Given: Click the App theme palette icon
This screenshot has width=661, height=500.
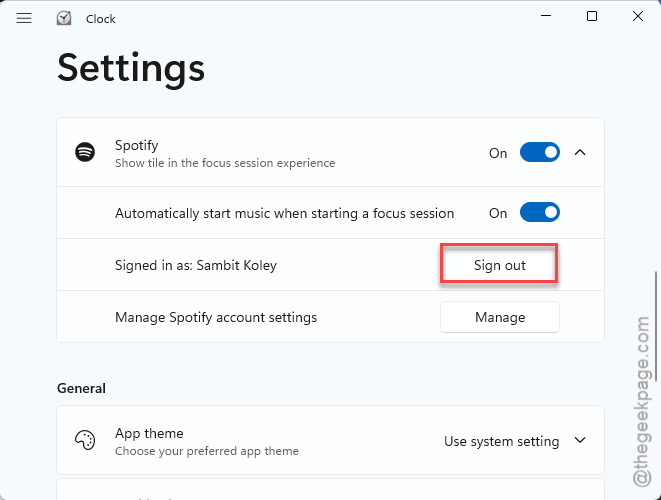Looking at the screenshot, I should coord(85,440).
